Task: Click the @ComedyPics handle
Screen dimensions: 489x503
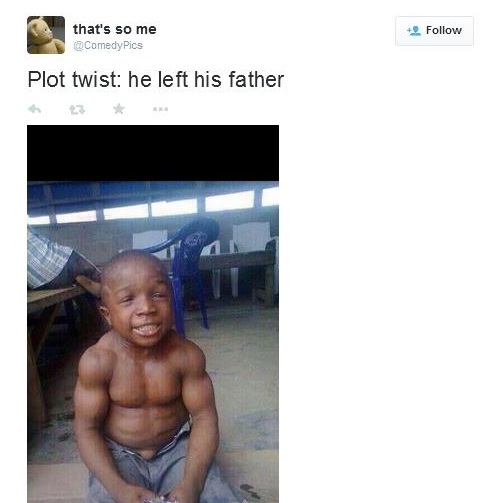Action: [108, 45]
